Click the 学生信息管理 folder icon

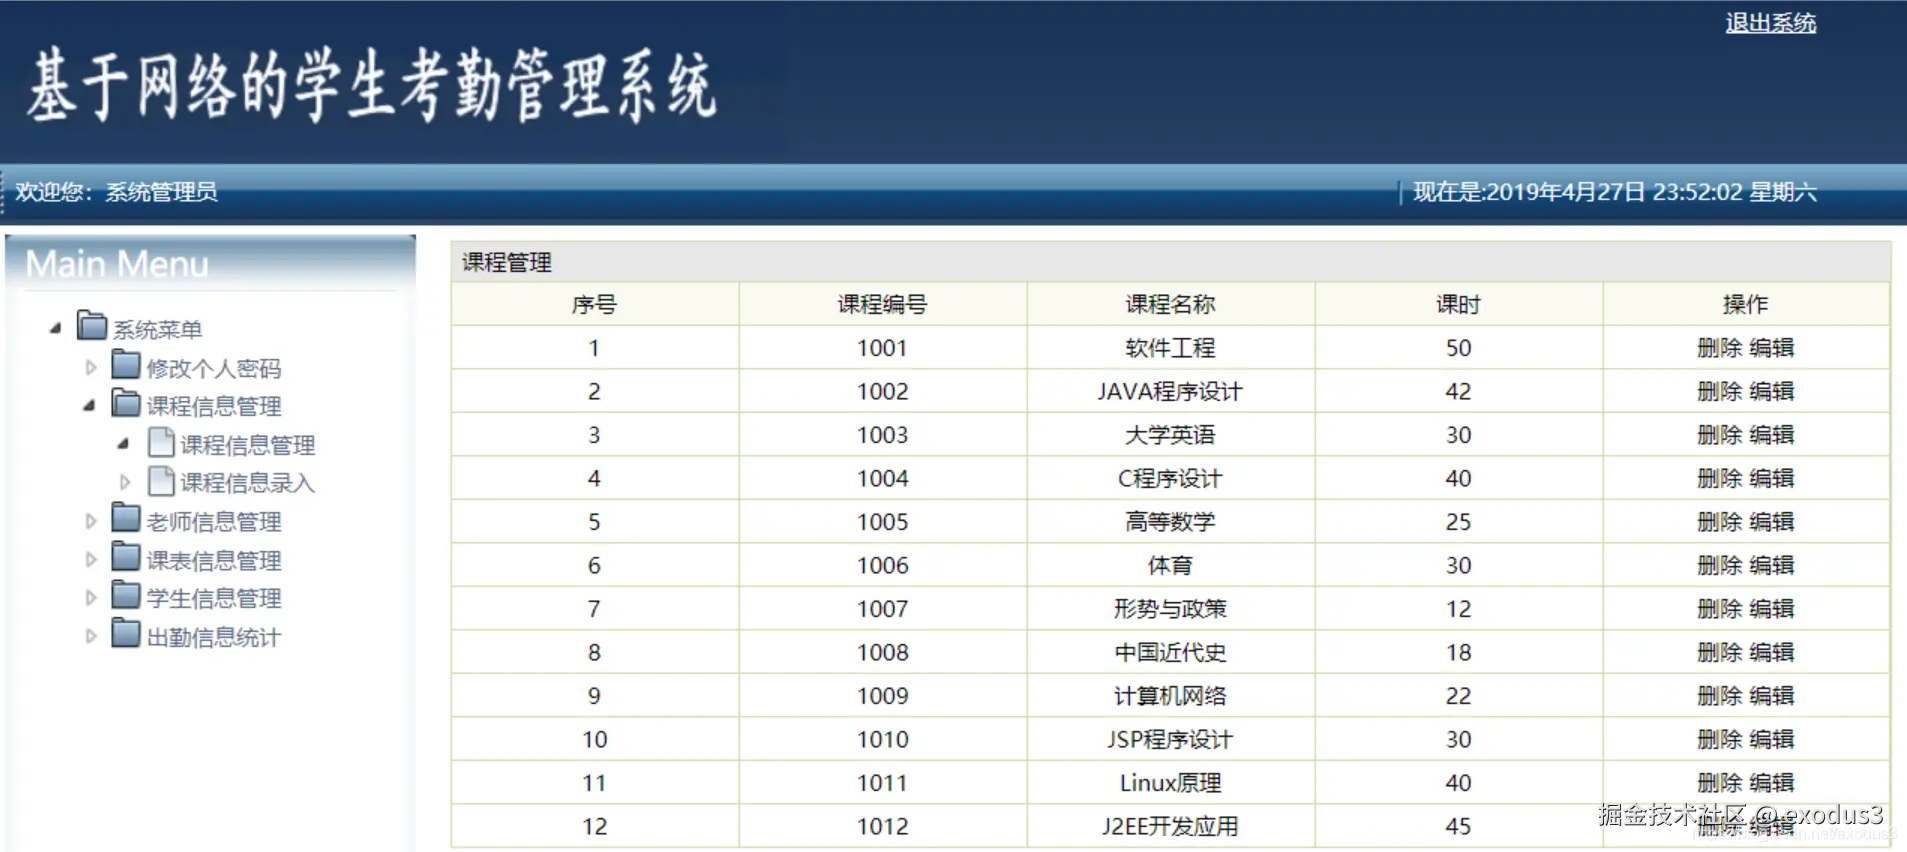[x=126, y=595]
